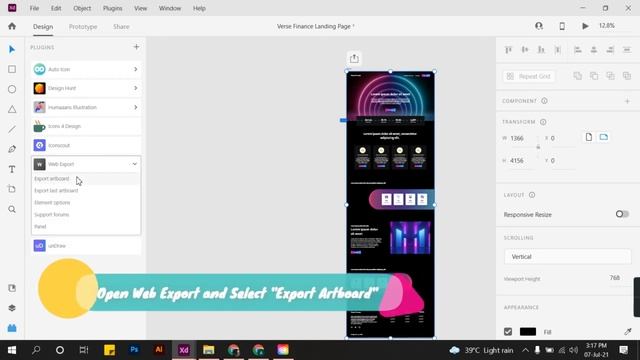Open the Libraries panel icon
The width and height of the screenshot is (640, 360).
pyautogui.click(x=12, y=288)
